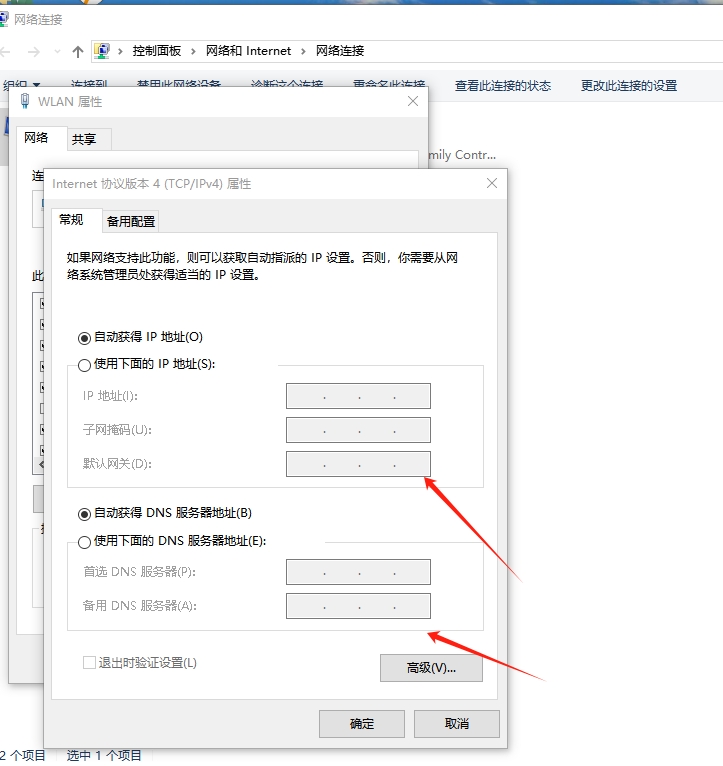Screen dimensions: 723x766
Task: Open the 高级(V)... settings button
Action: point(431,668)
